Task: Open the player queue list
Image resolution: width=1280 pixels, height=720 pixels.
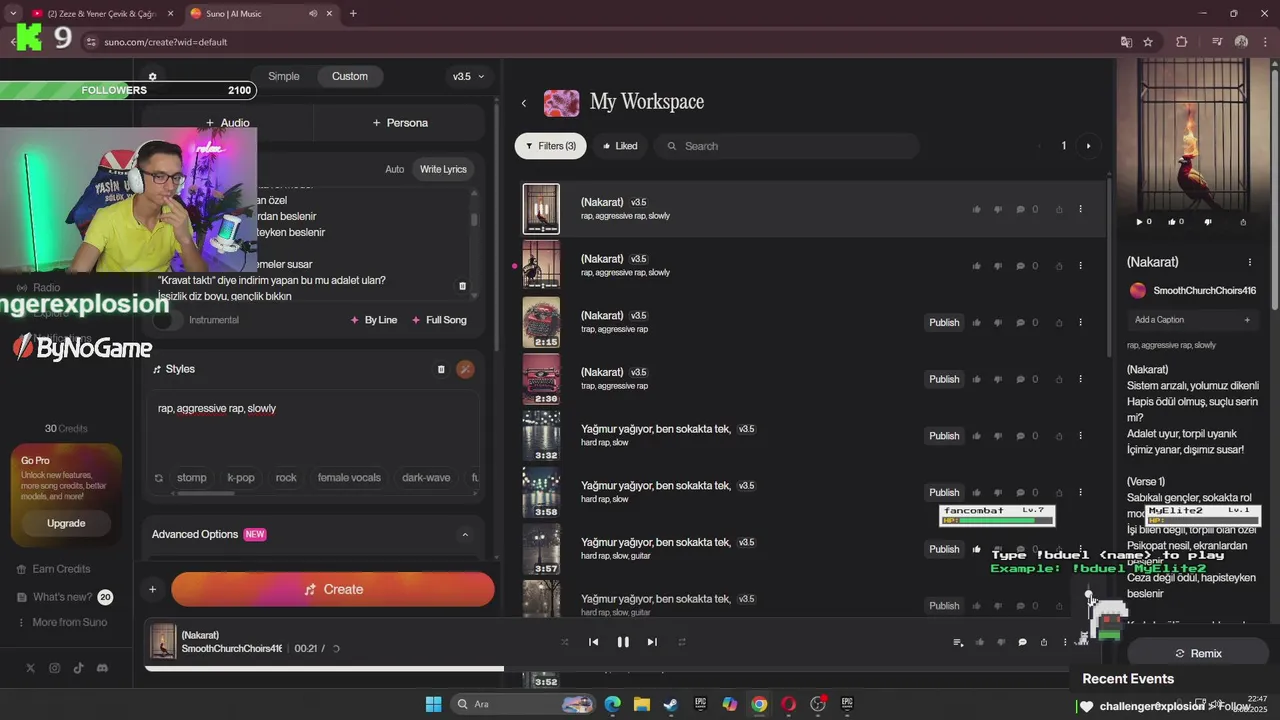Action: pyautogui.click(x=958, y=642)
